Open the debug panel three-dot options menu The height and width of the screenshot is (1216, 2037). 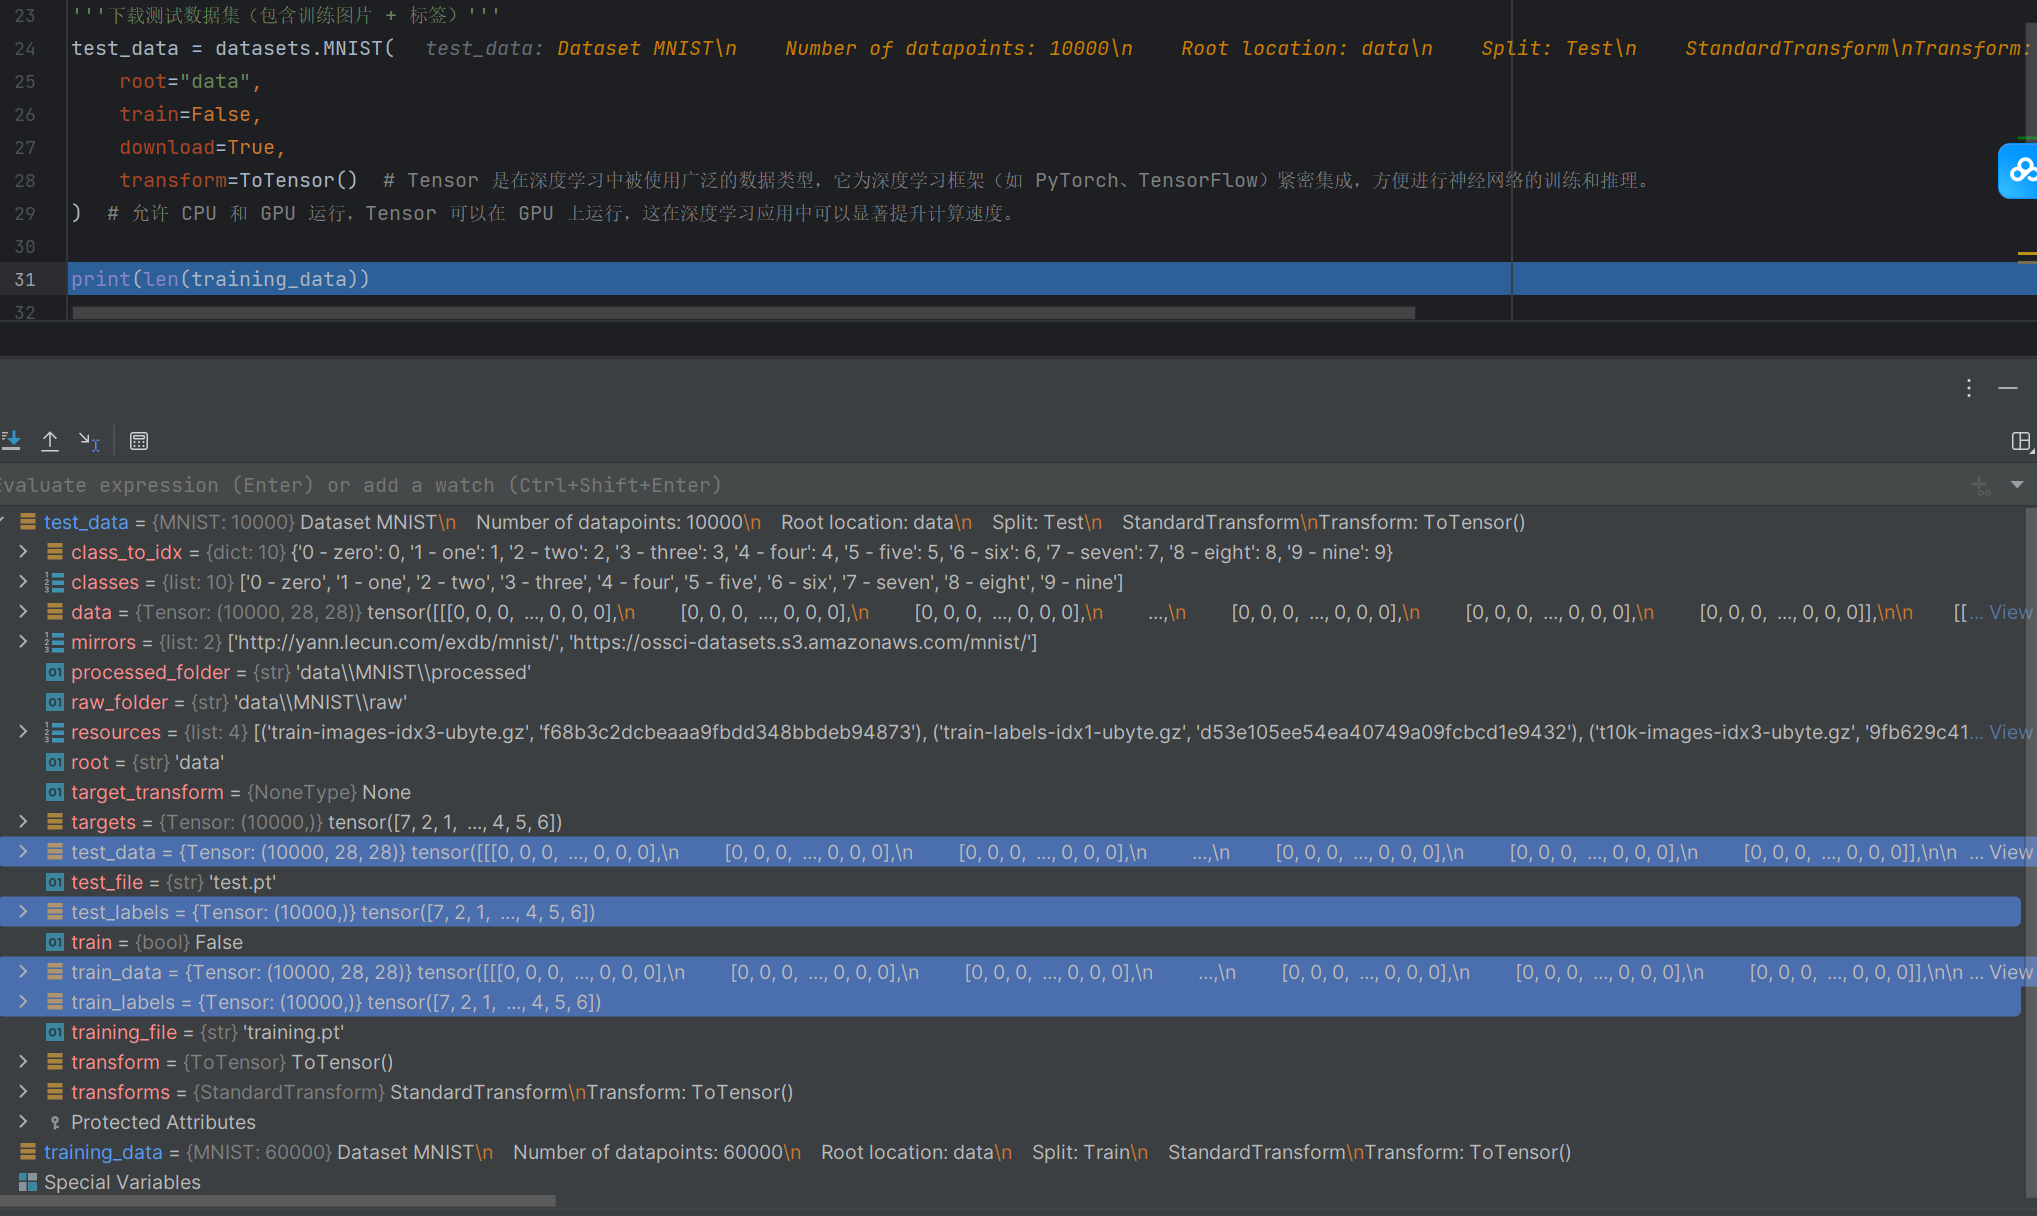point(1968,388)
